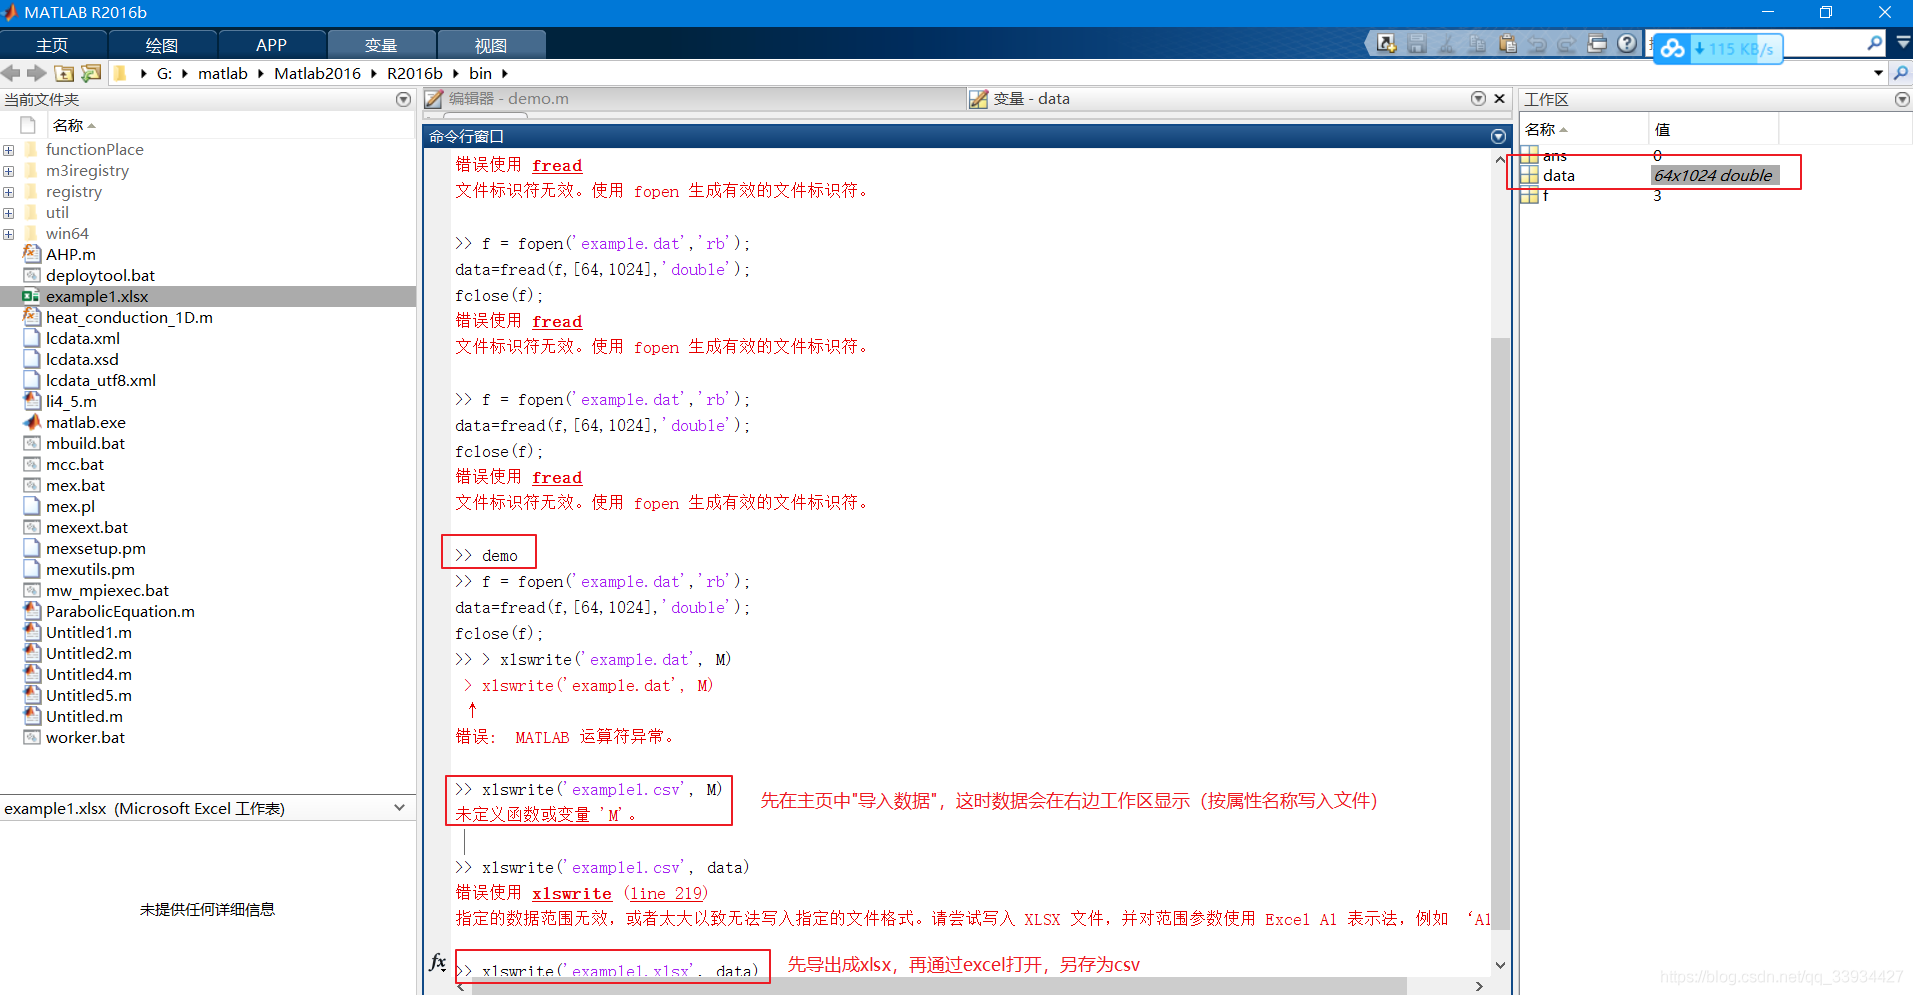1913x995 pixels.
Task: Switch to the APP ribbon tab
Action: click(x=271, y=44)
